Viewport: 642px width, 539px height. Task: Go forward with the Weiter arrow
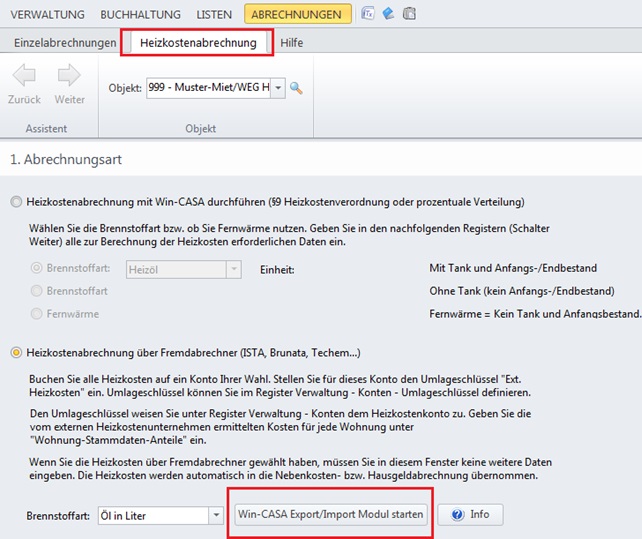click(70, 84)
